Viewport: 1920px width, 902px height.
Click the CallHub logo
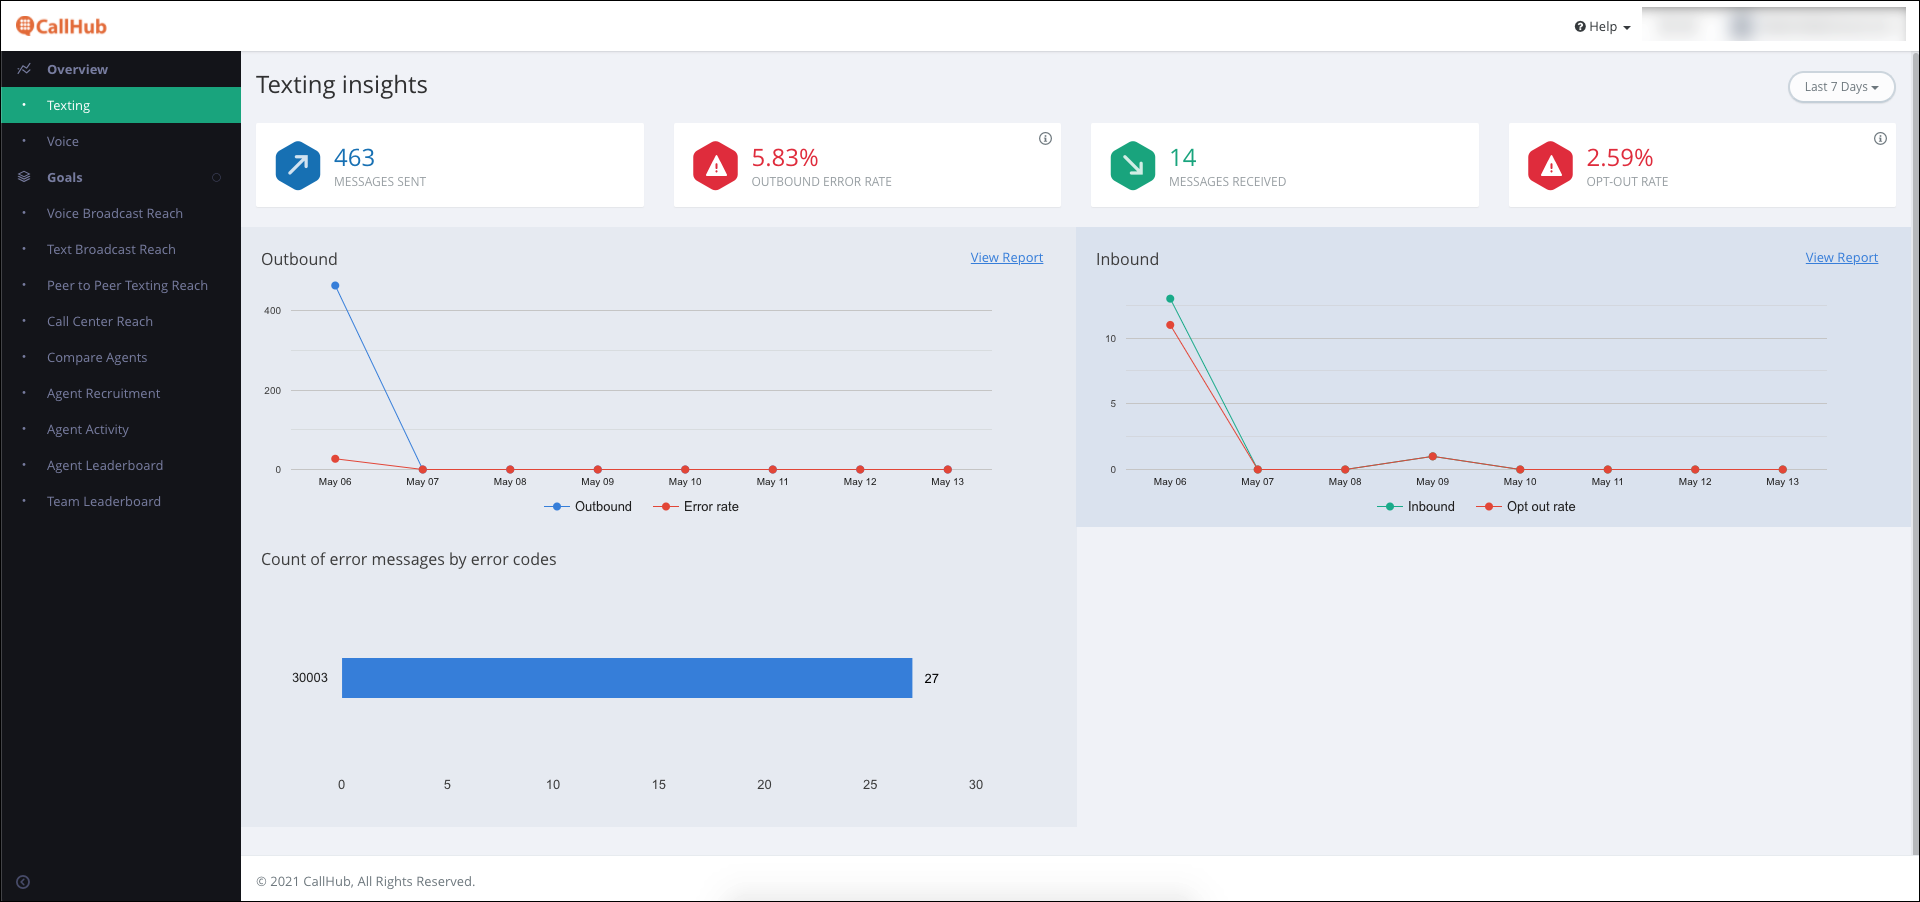(62, 26)
